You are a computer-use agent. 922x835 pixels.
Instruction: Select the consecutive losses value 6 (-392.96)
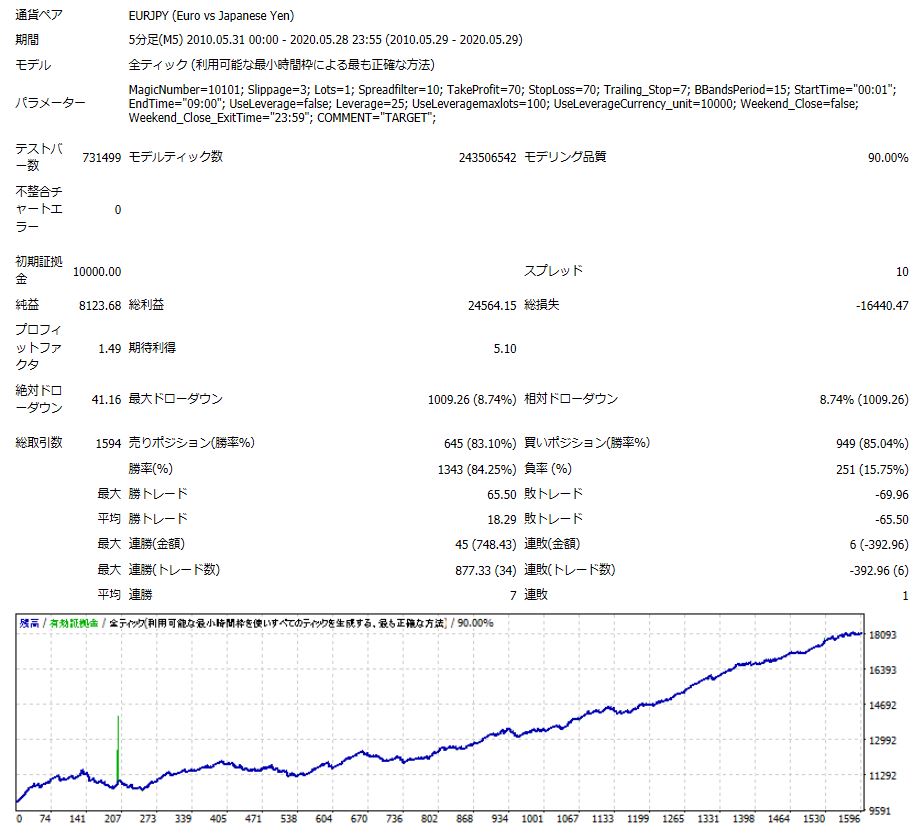click(x=878, y=545)
